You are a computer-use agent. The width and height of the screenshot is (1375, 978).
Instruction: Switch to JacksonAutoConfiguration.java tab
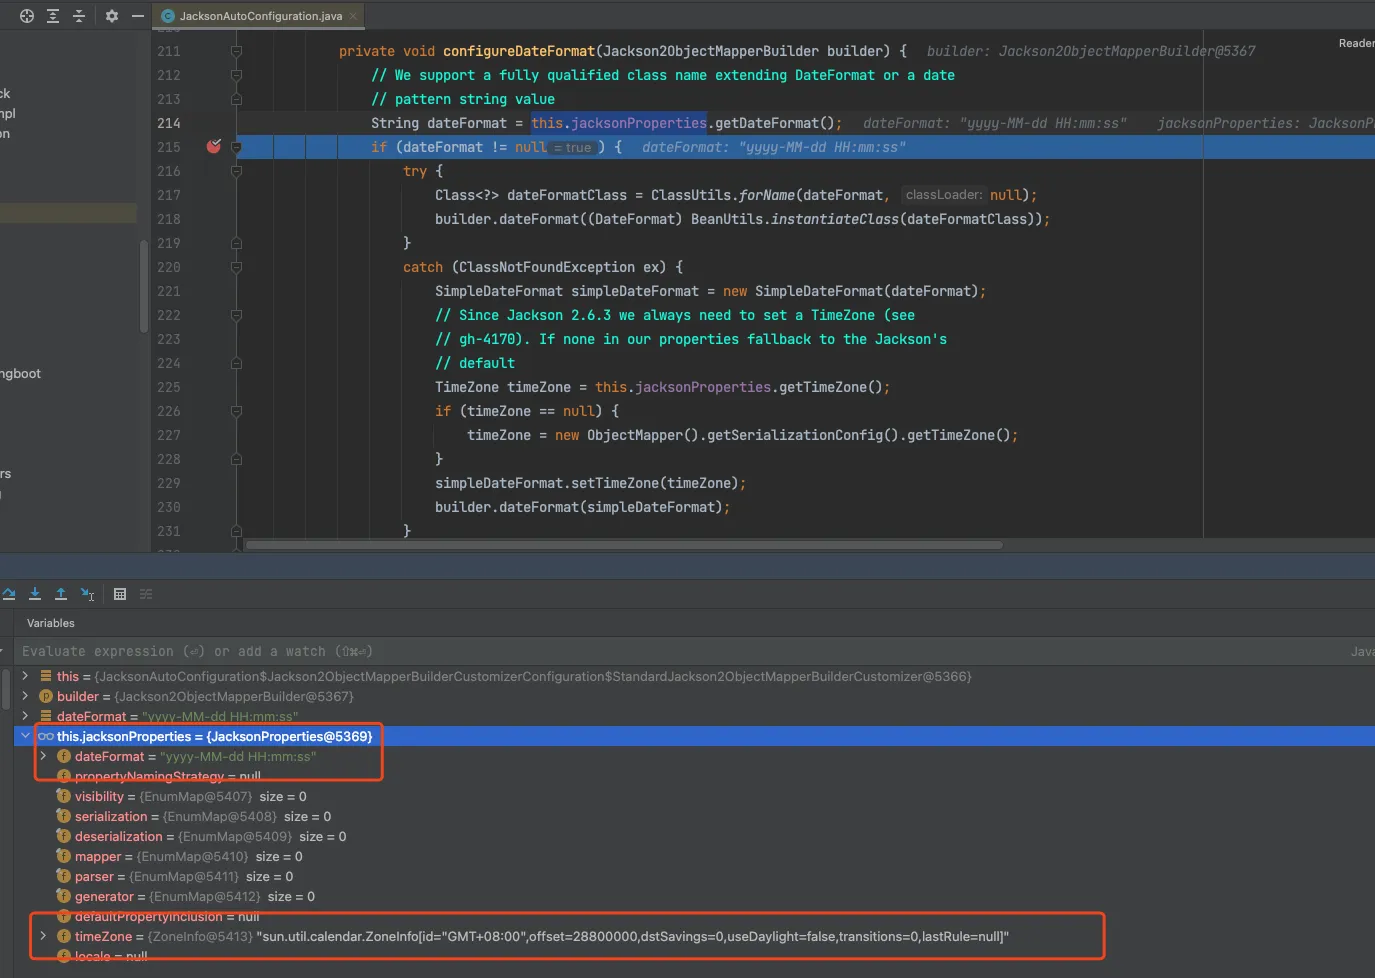260,16
